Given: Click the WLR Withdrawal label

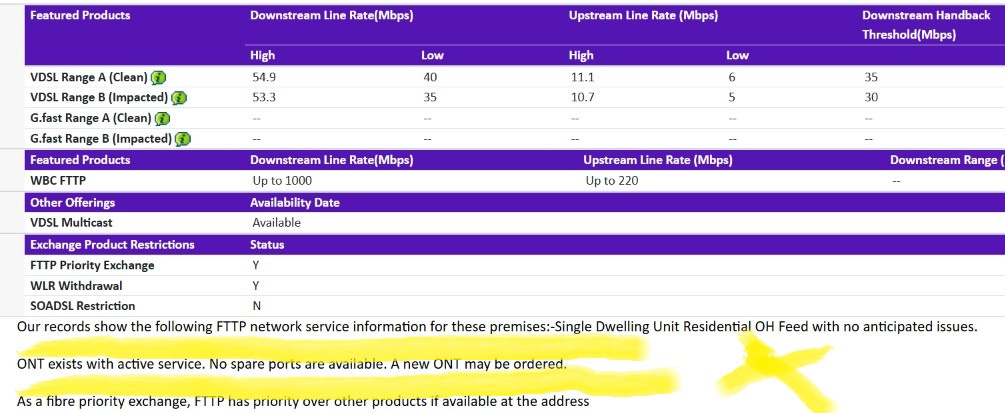Looking at the screenshot, I should [x=76, y=285].
